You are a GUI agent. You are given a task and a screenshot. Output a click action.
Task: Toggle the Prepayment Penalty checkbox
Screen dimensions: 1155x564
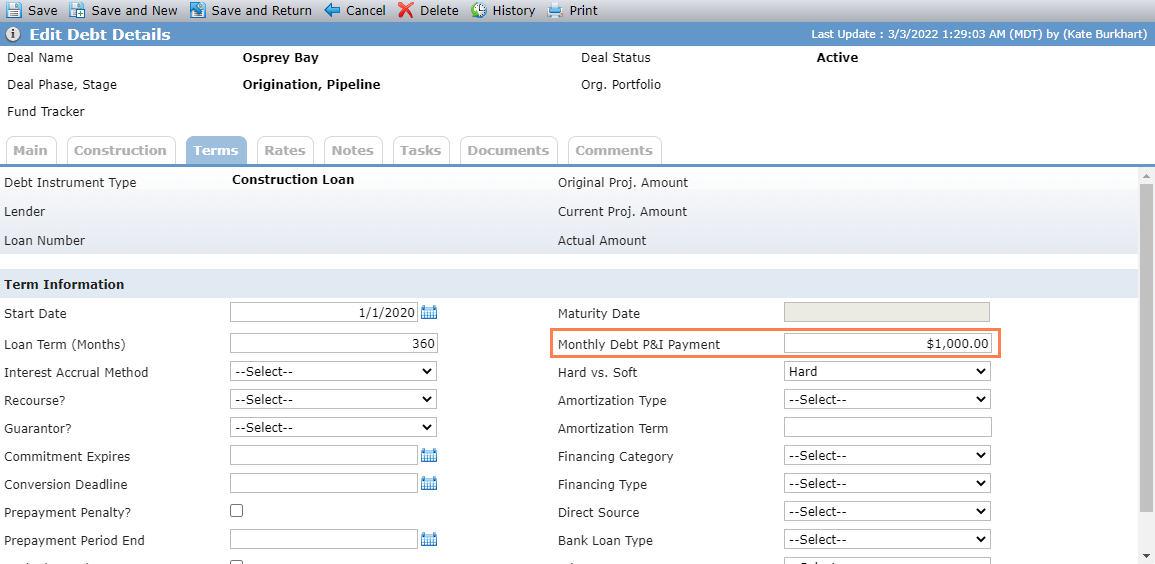point(236,510)
